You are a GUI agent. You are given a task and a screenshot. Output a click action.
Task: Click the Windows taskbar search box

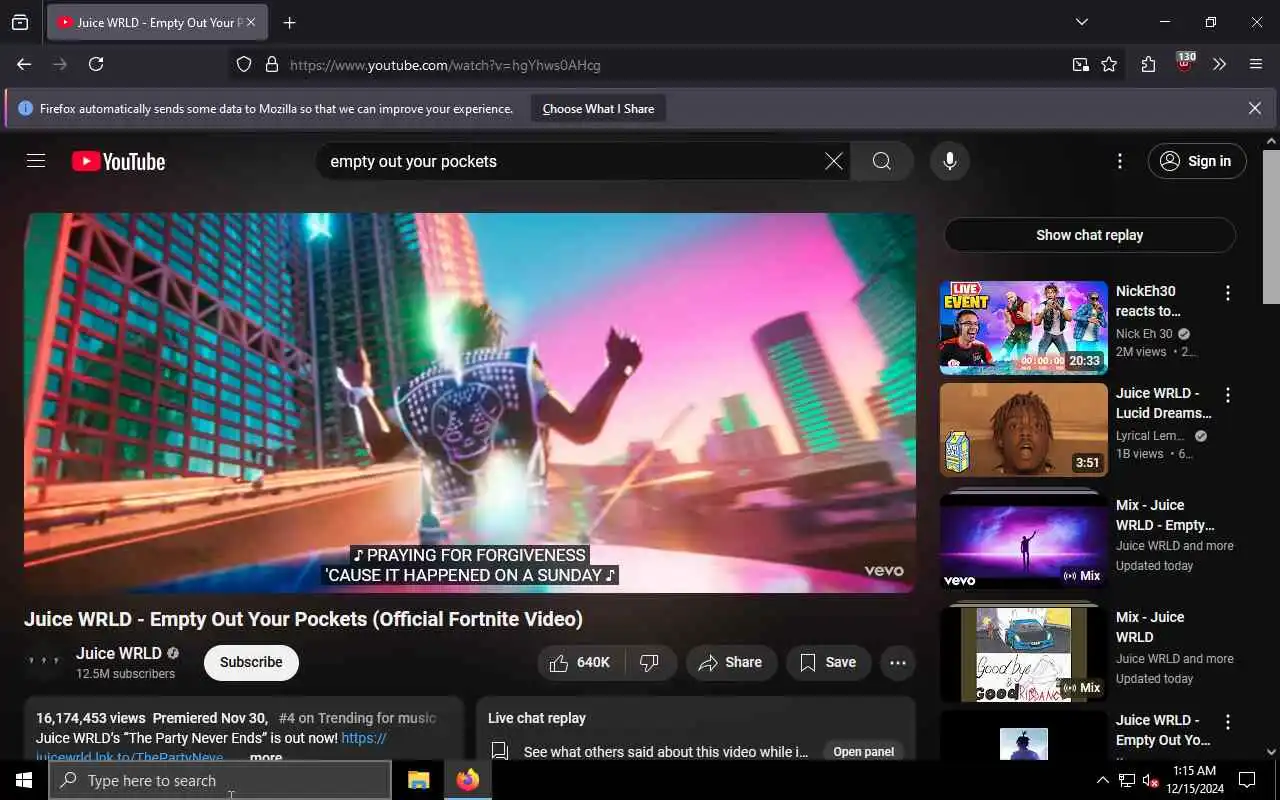point(220,780)
